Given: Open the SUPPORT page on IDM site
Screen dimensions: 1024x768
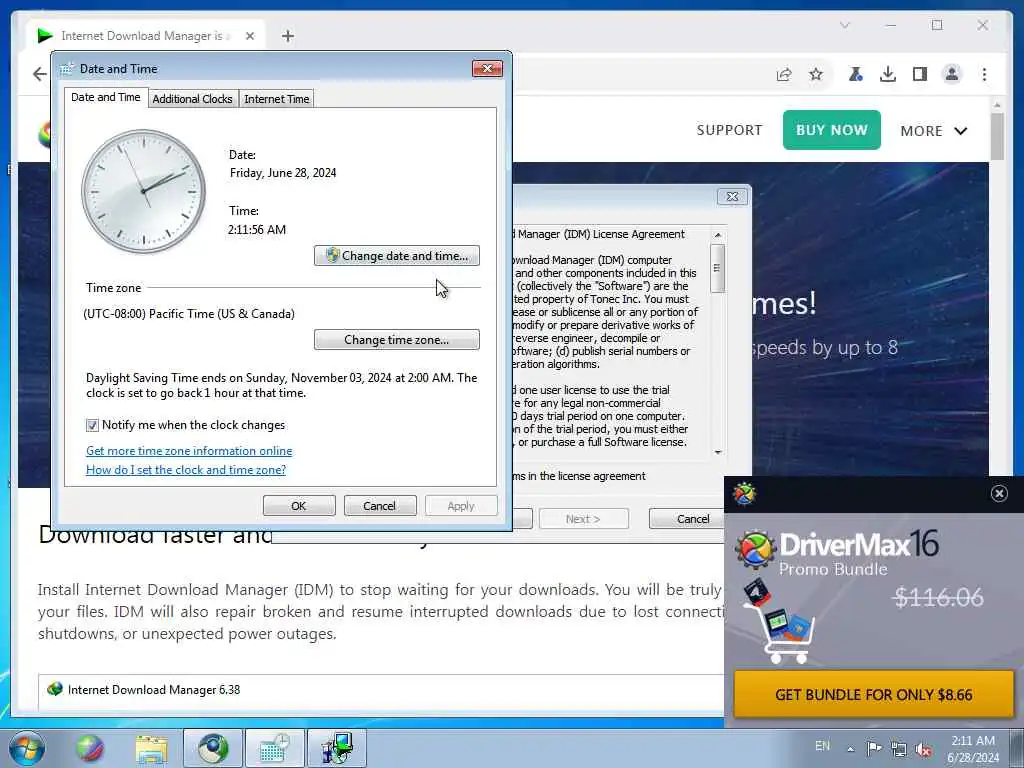Looking at the screenshot, I should (x=729, y=130).
